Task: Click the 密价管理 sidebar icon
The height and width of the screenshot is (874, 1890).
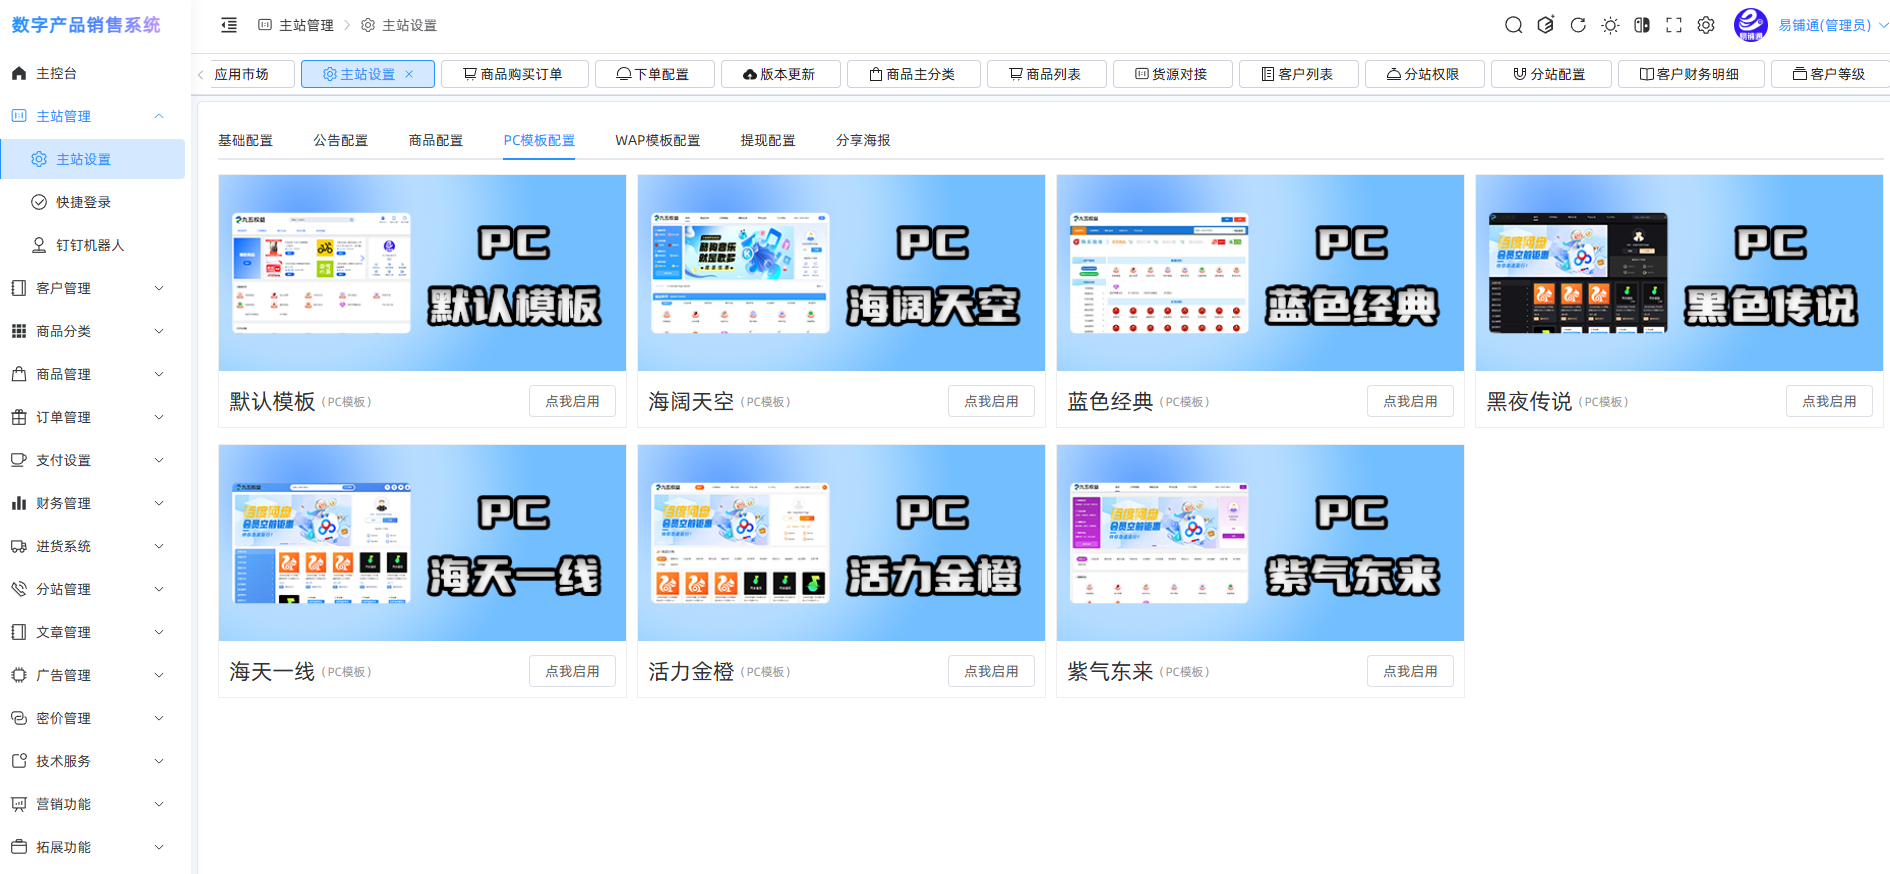Action: (19, 718)
